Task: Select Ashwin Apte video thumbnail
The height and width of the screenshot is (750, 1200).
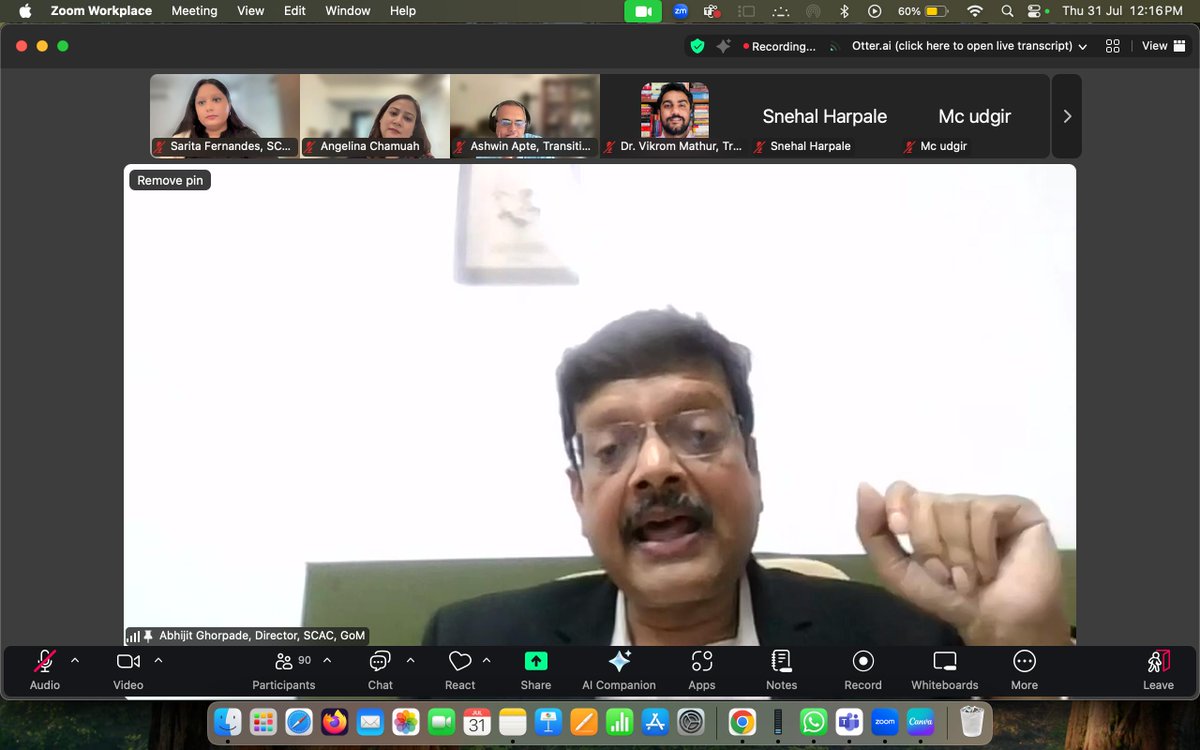Action: coord(525,116)
